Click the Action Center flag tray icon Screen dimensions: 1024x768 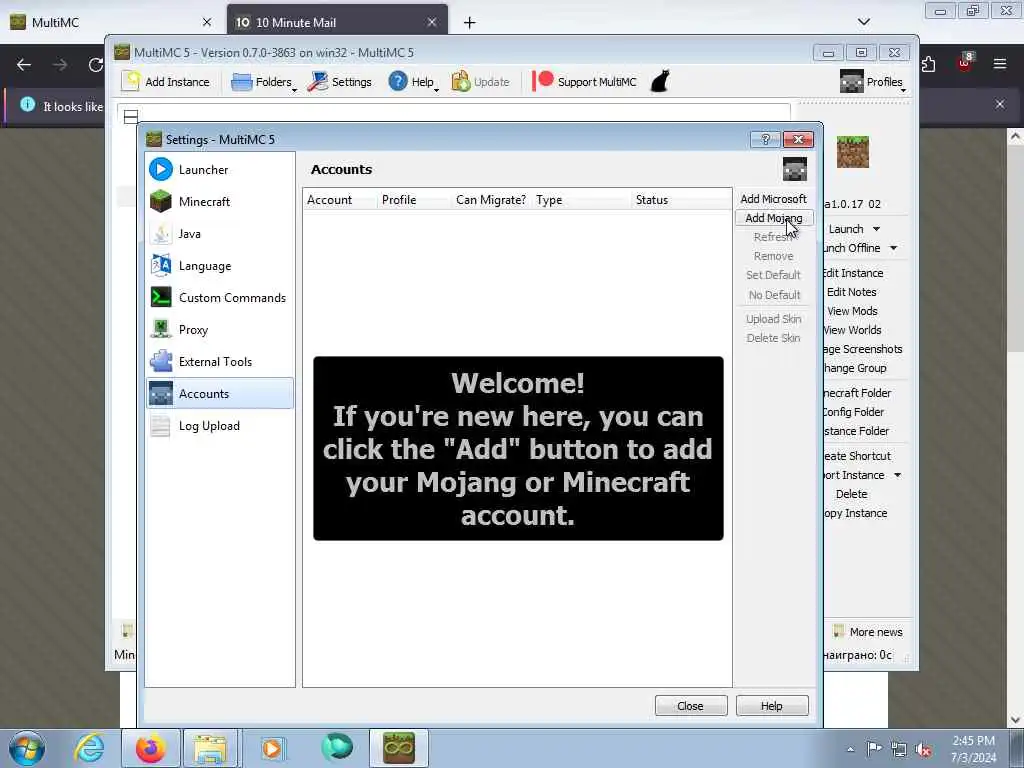pyautogui.click(x=874, y=749)
